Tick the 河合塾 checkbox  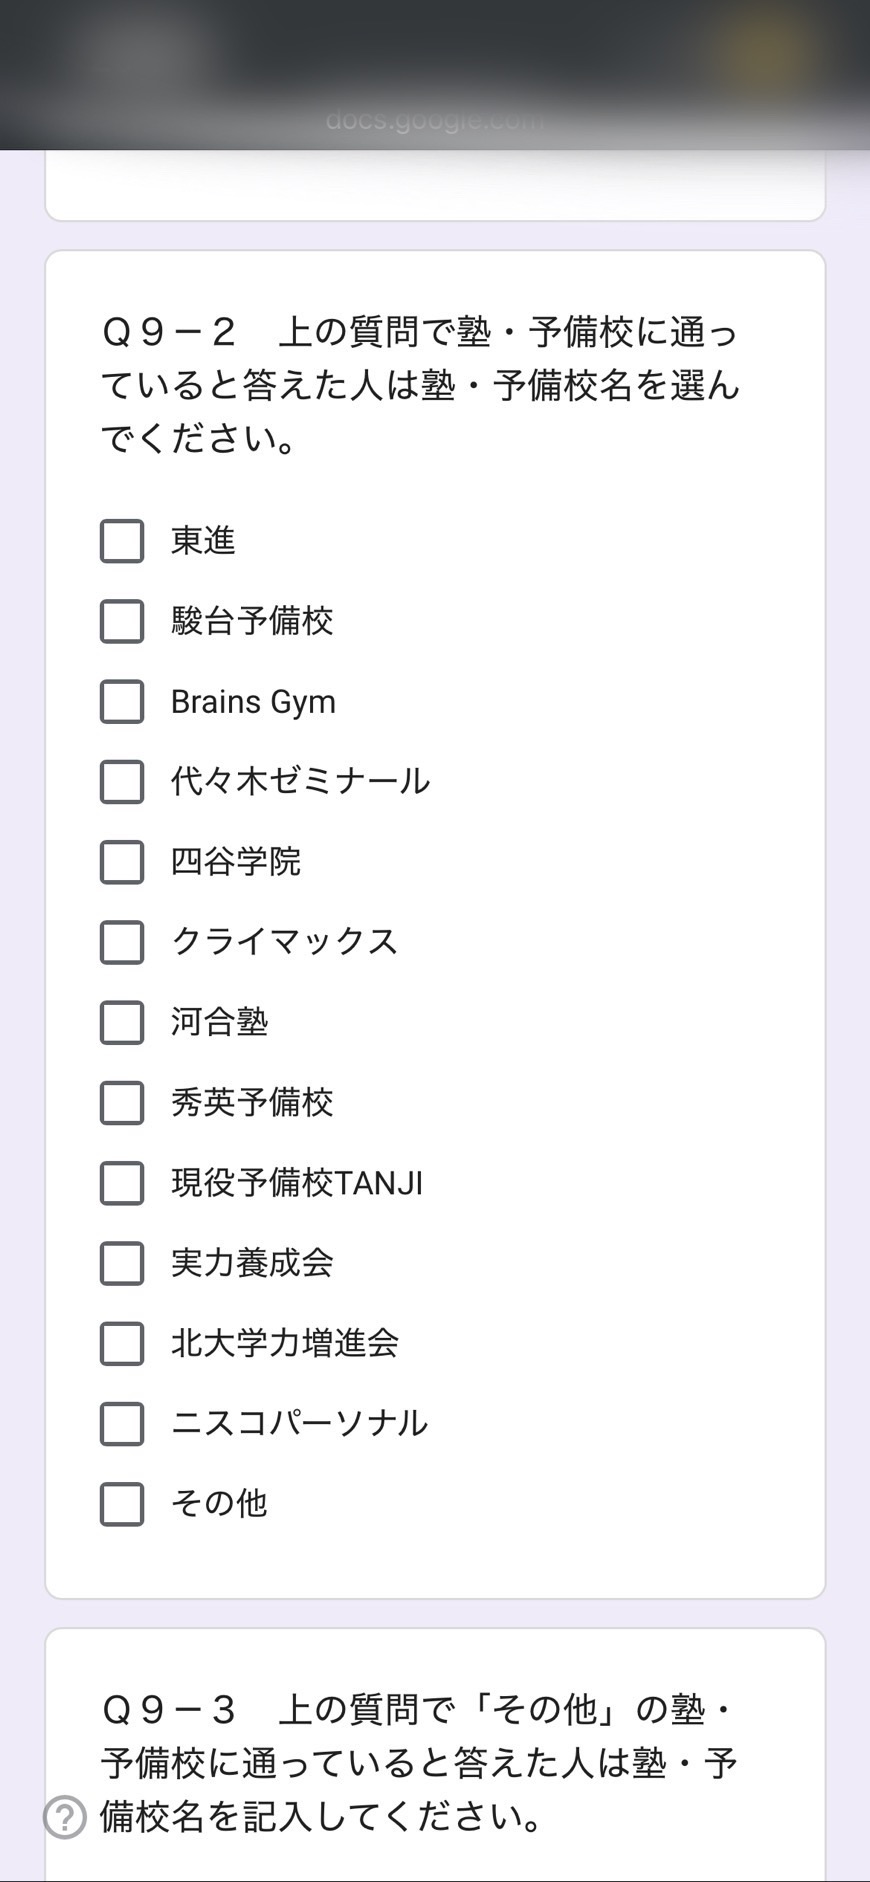[122, 1023]
